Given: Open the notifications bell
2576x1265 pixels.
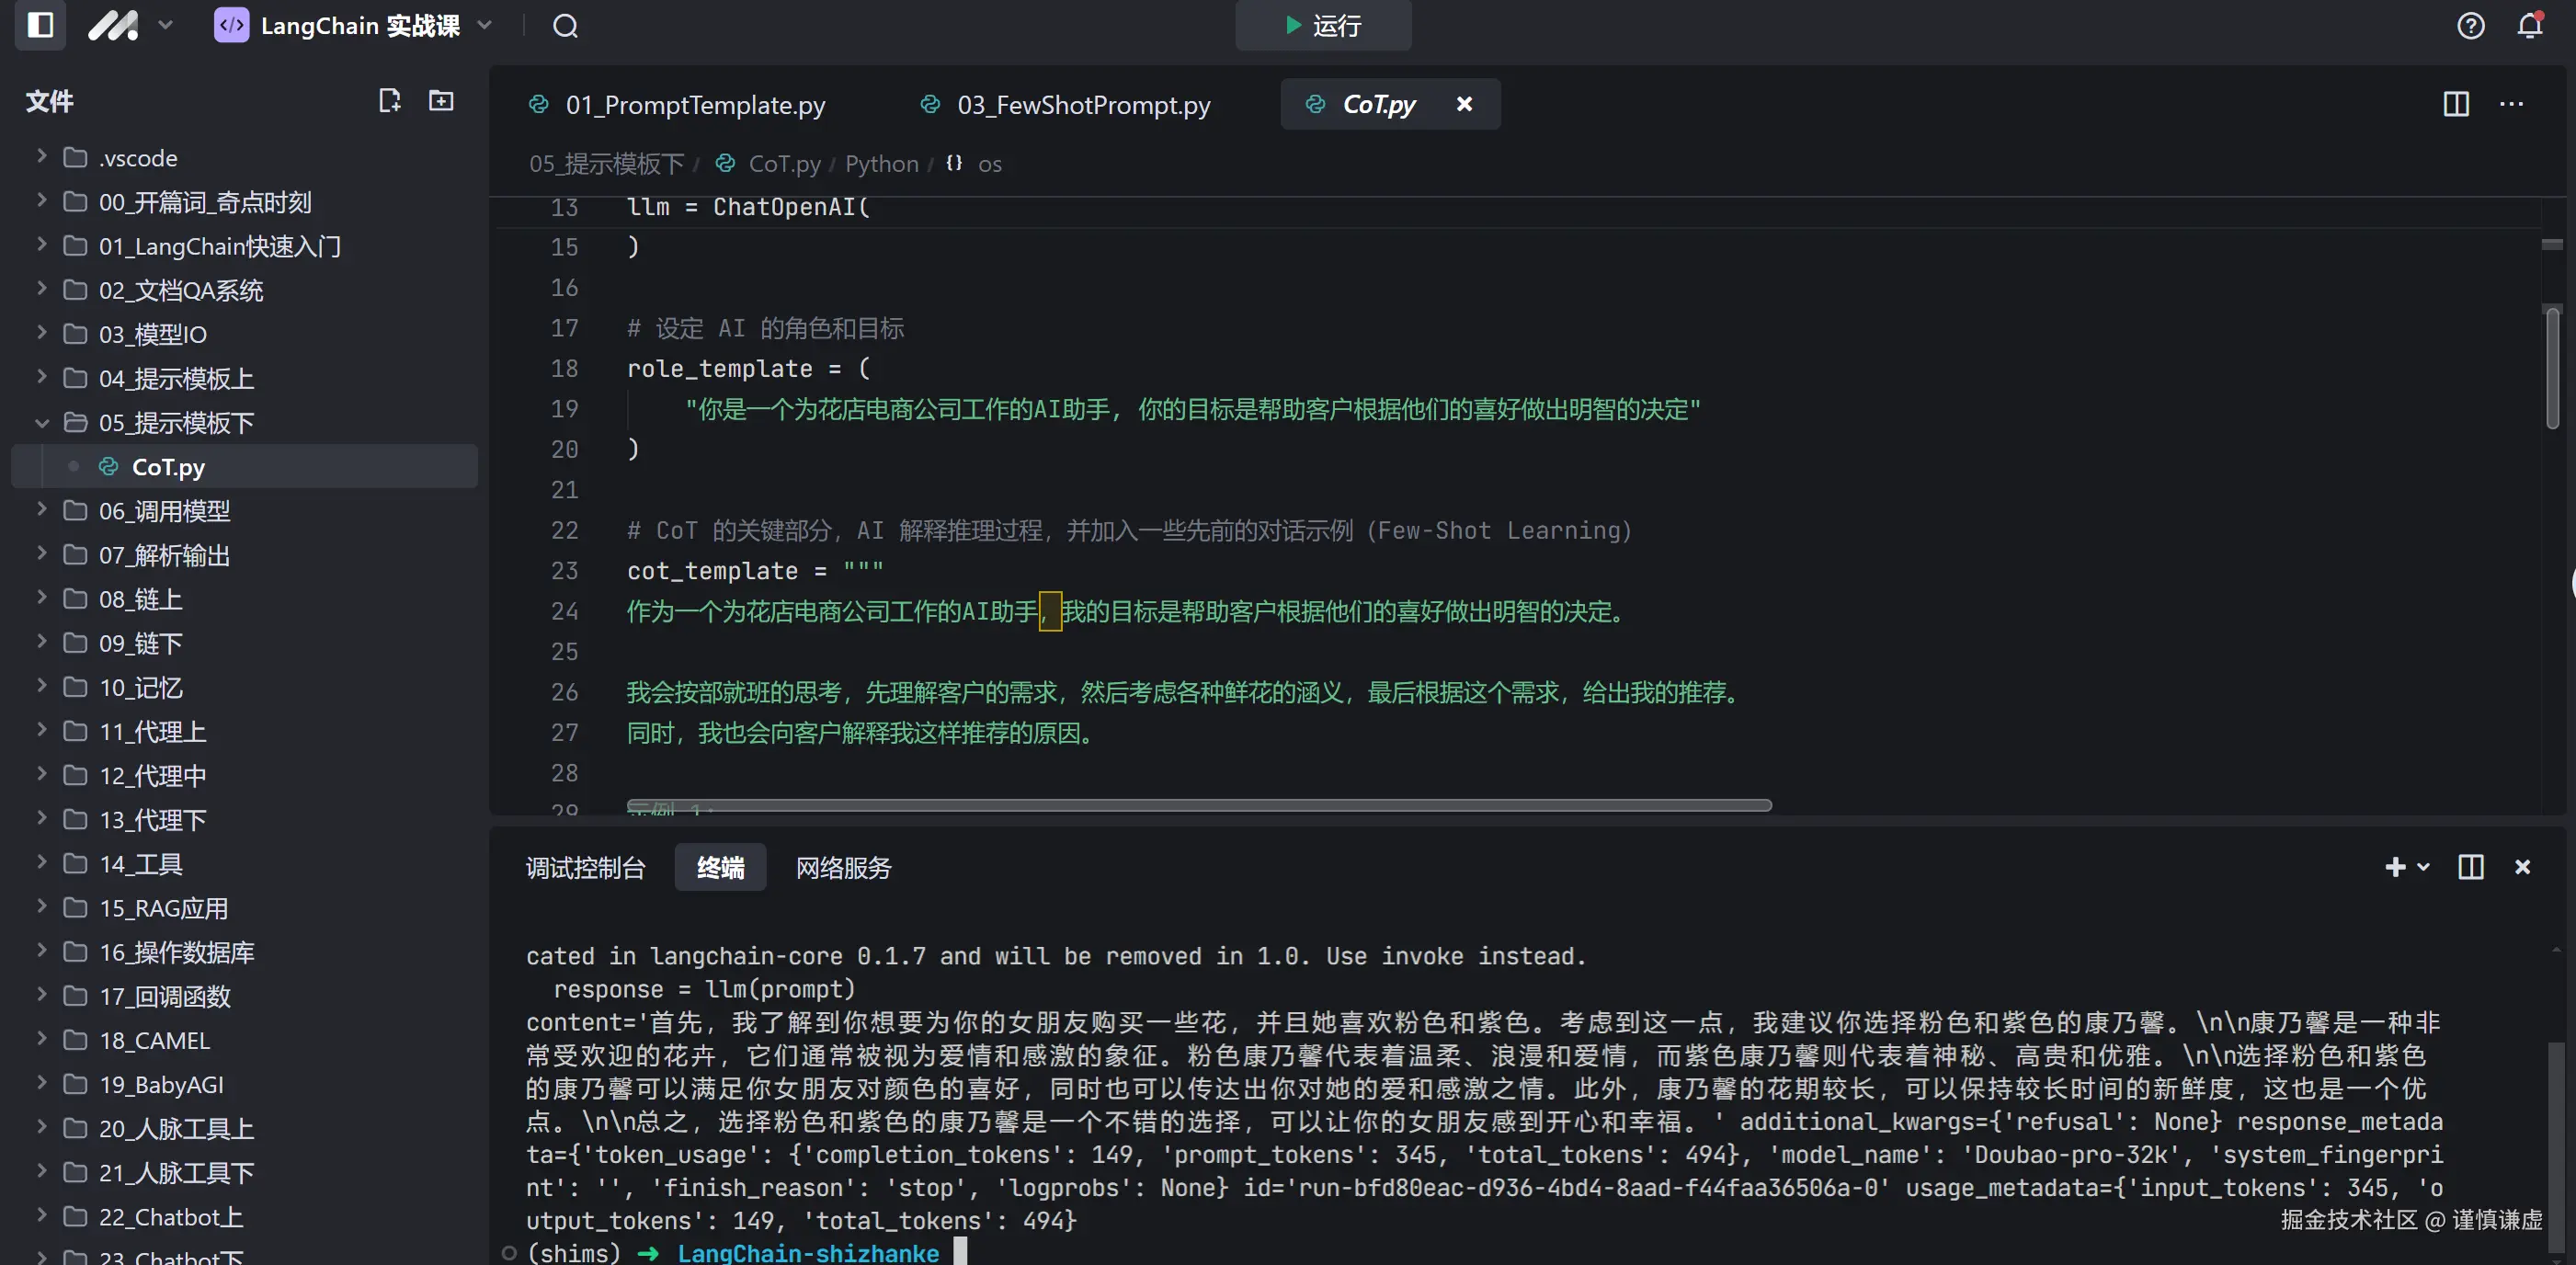Looking at the screenshot, I should pos(2529,26).
